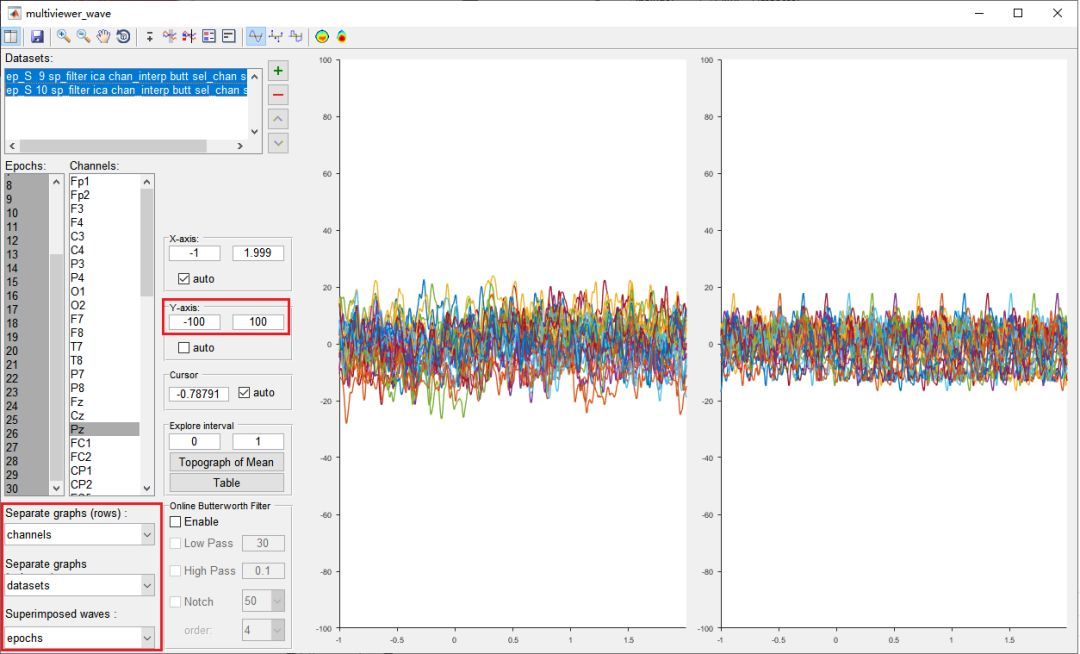
Task: Uncheck the X-axis auto checkbox
Action: tap(184, 279)
